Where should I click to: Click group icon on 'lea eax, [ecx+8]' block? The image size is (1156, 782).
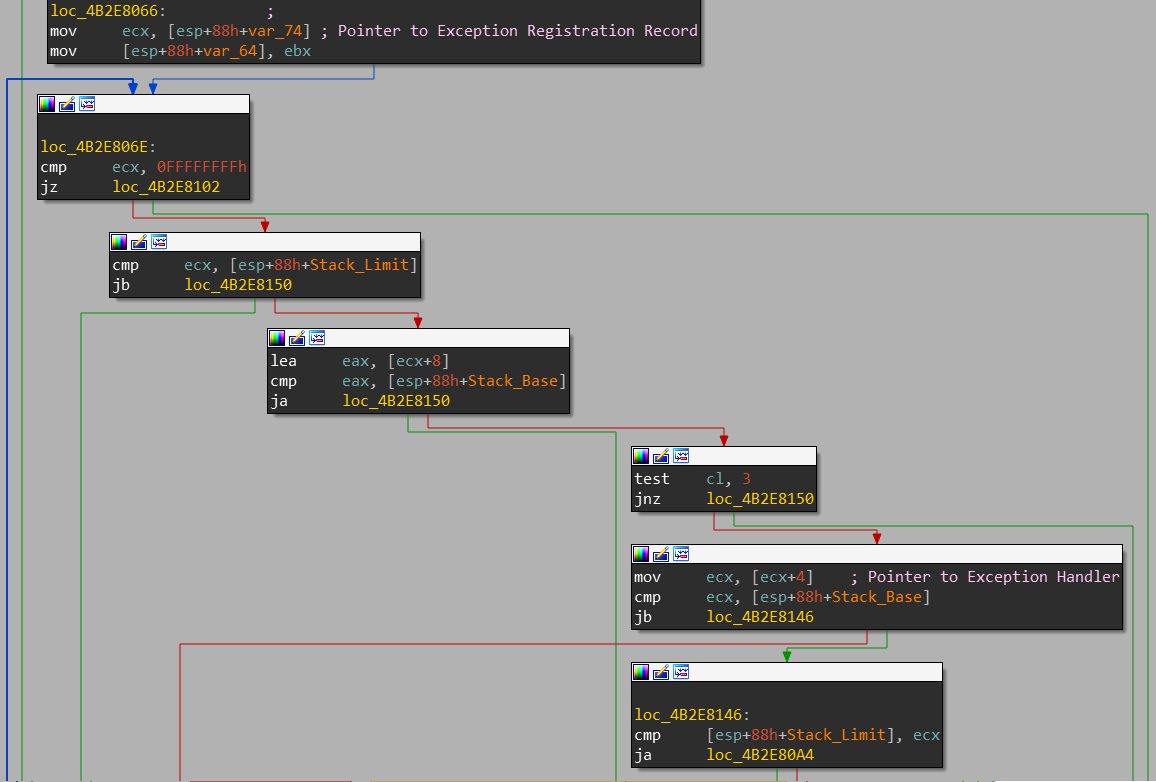317,338
